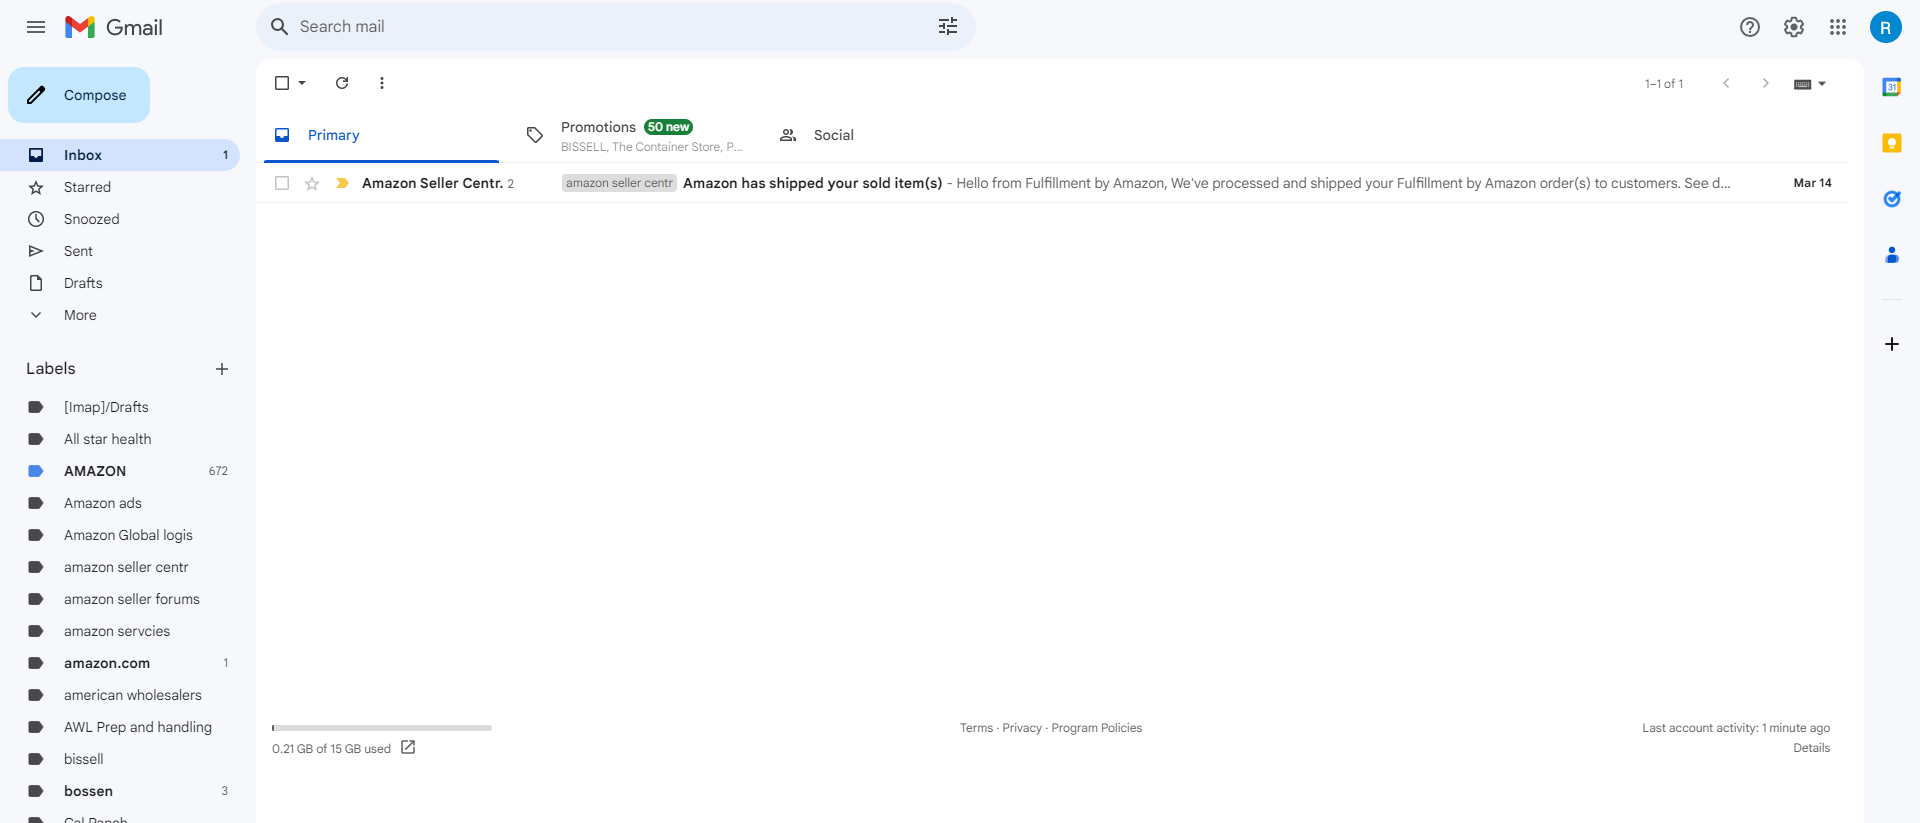Open the Privacy link

point(1022,728)
